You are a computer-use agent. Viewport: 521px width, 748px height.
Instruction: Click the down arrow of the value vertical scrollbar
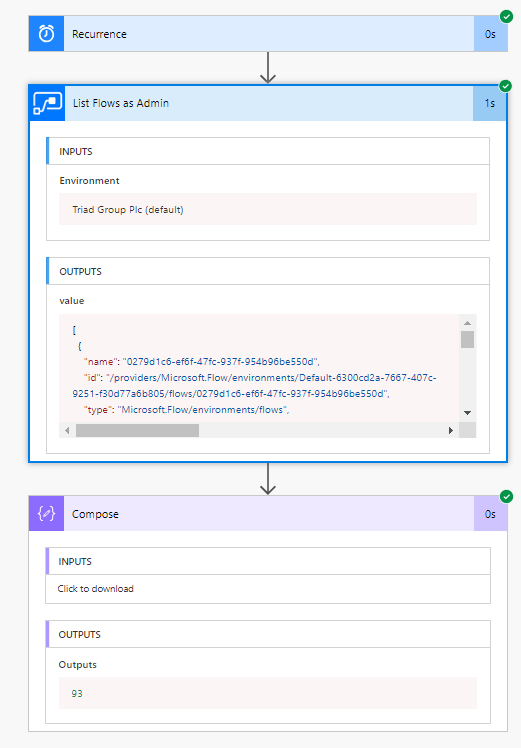pos(468,413)
